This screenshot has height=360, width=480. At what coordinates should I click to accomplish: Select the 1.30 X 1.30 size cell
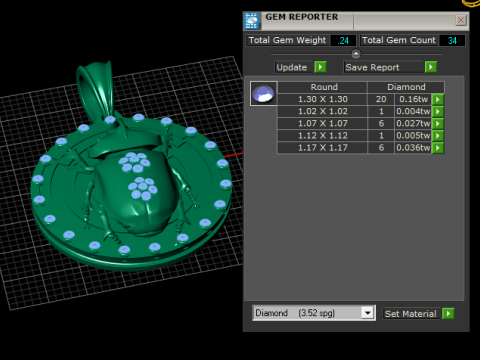tap(322, 99)
